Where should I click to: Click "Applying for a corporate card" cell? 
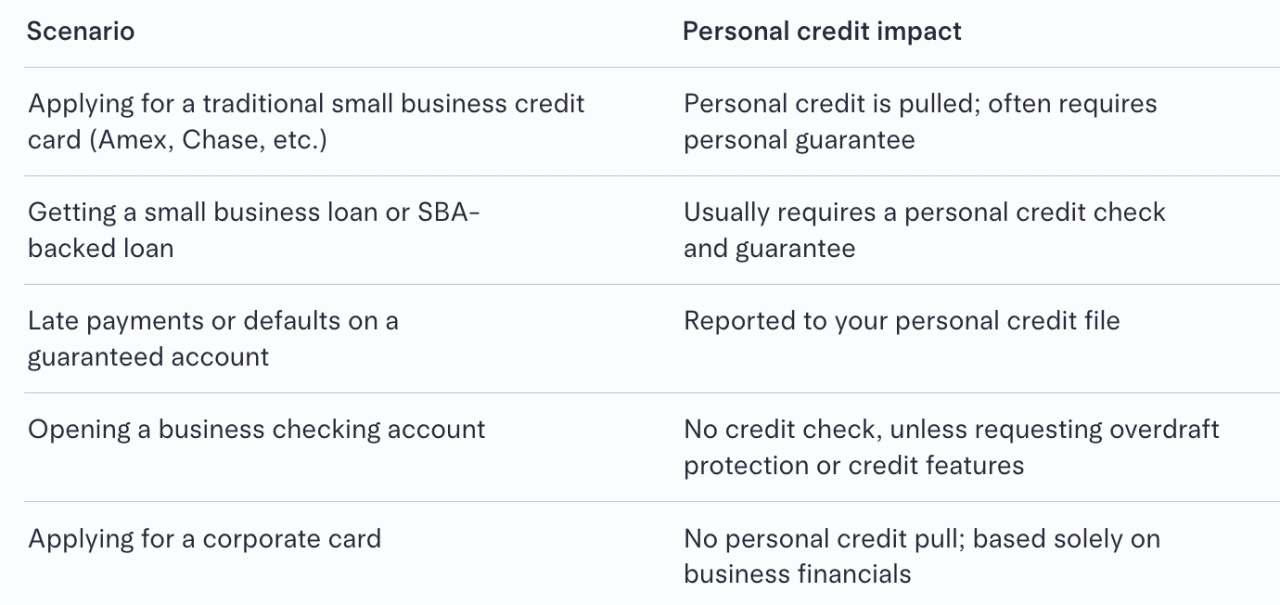click(x=204, y=539)
